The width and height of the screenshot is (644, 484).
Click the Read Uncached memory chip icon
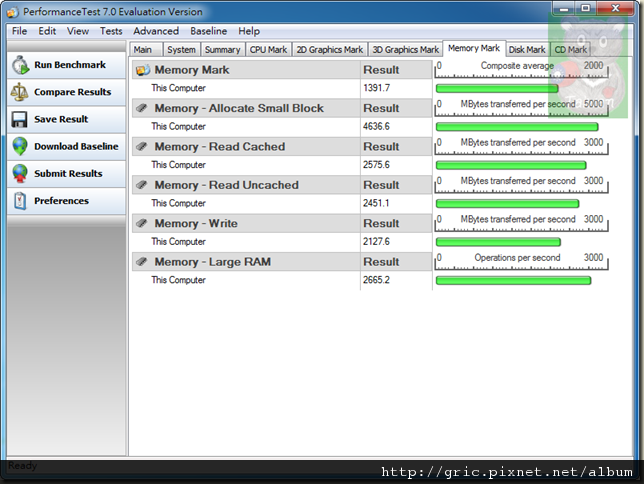click(142, 185)
